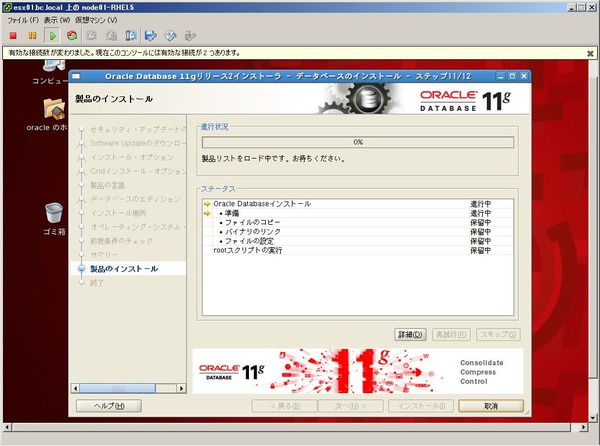Click the Oracle Databaseインストール status row
This screenshot has height=446, width=600.
(358, 204)
